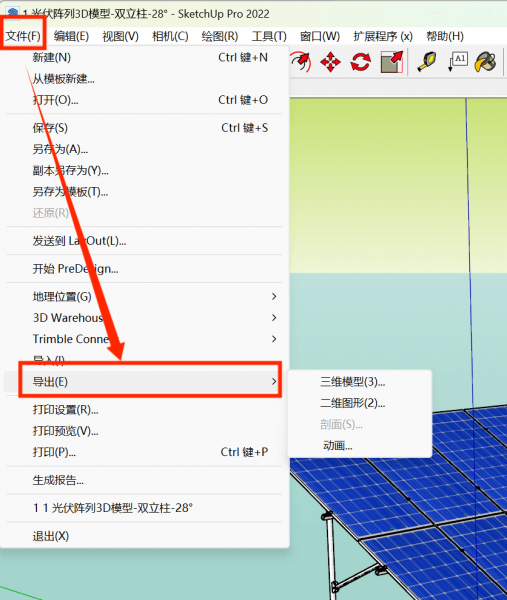Choose 动画... export option
Screen dimensions: 507x600
tap(360, 445)
